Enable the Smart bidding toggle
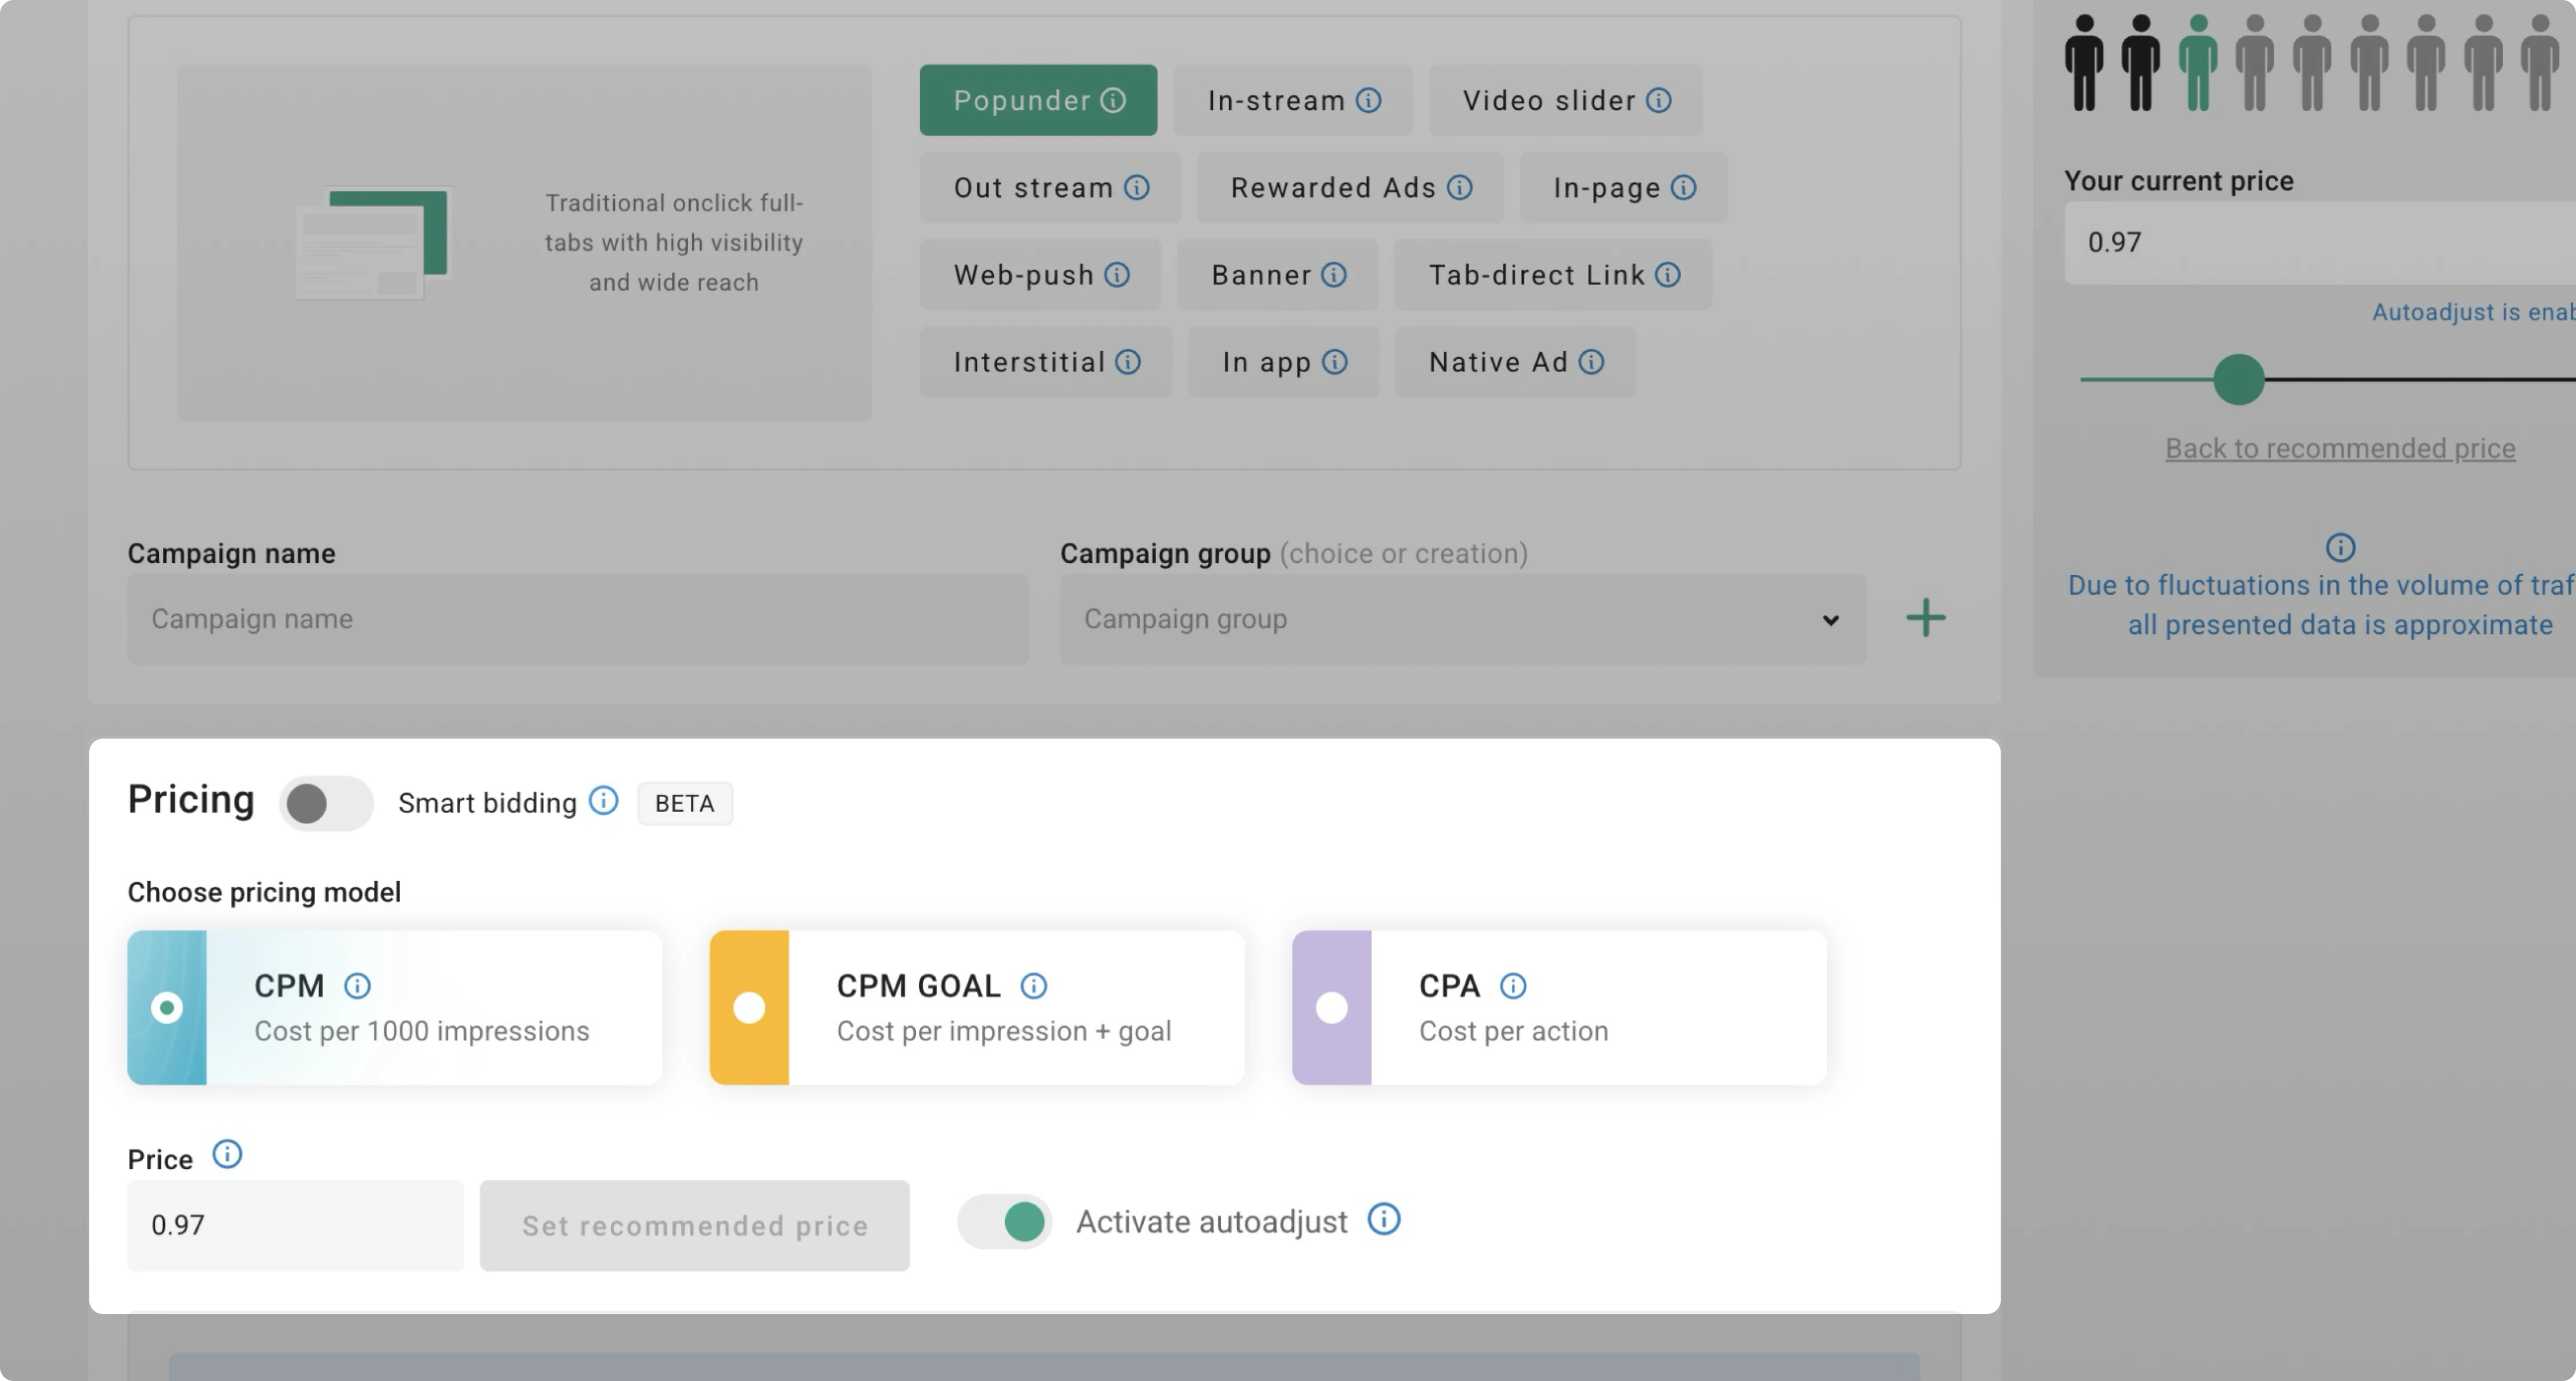The width and height of the screenshot is (2576, 1381). (x=326, y=803)
